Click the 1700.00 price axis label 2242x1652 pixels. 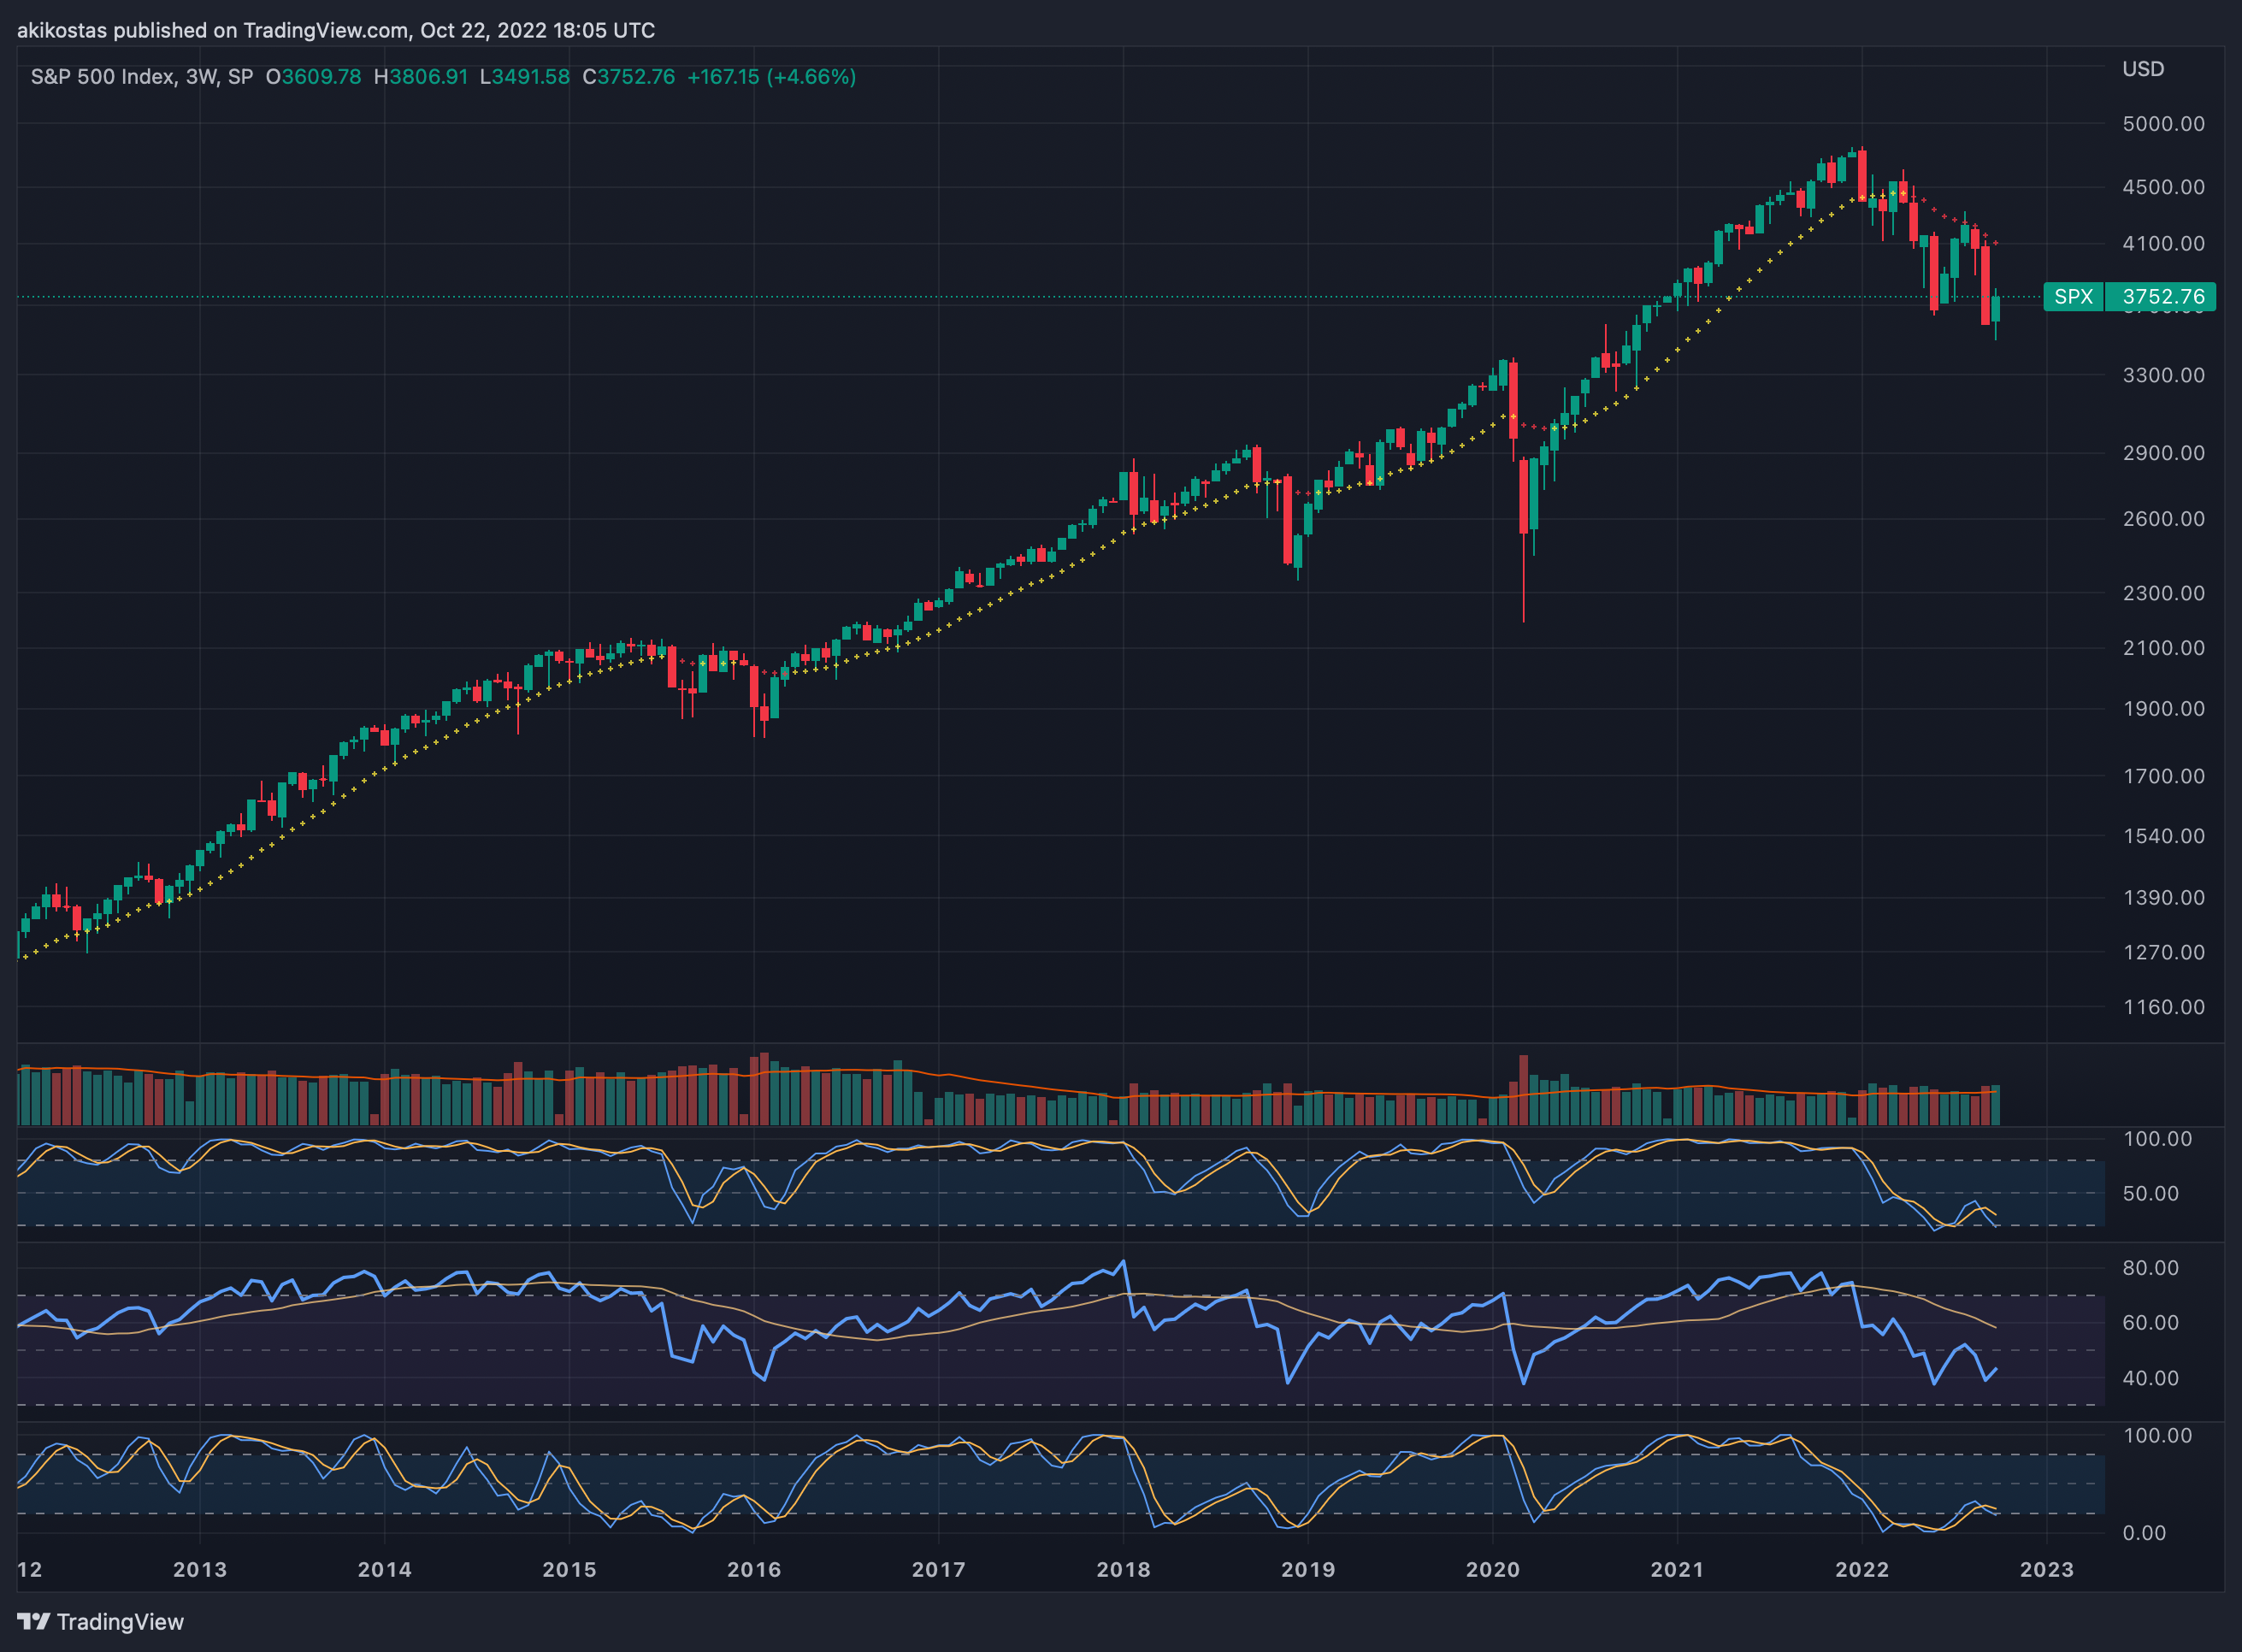(2163, 776)
